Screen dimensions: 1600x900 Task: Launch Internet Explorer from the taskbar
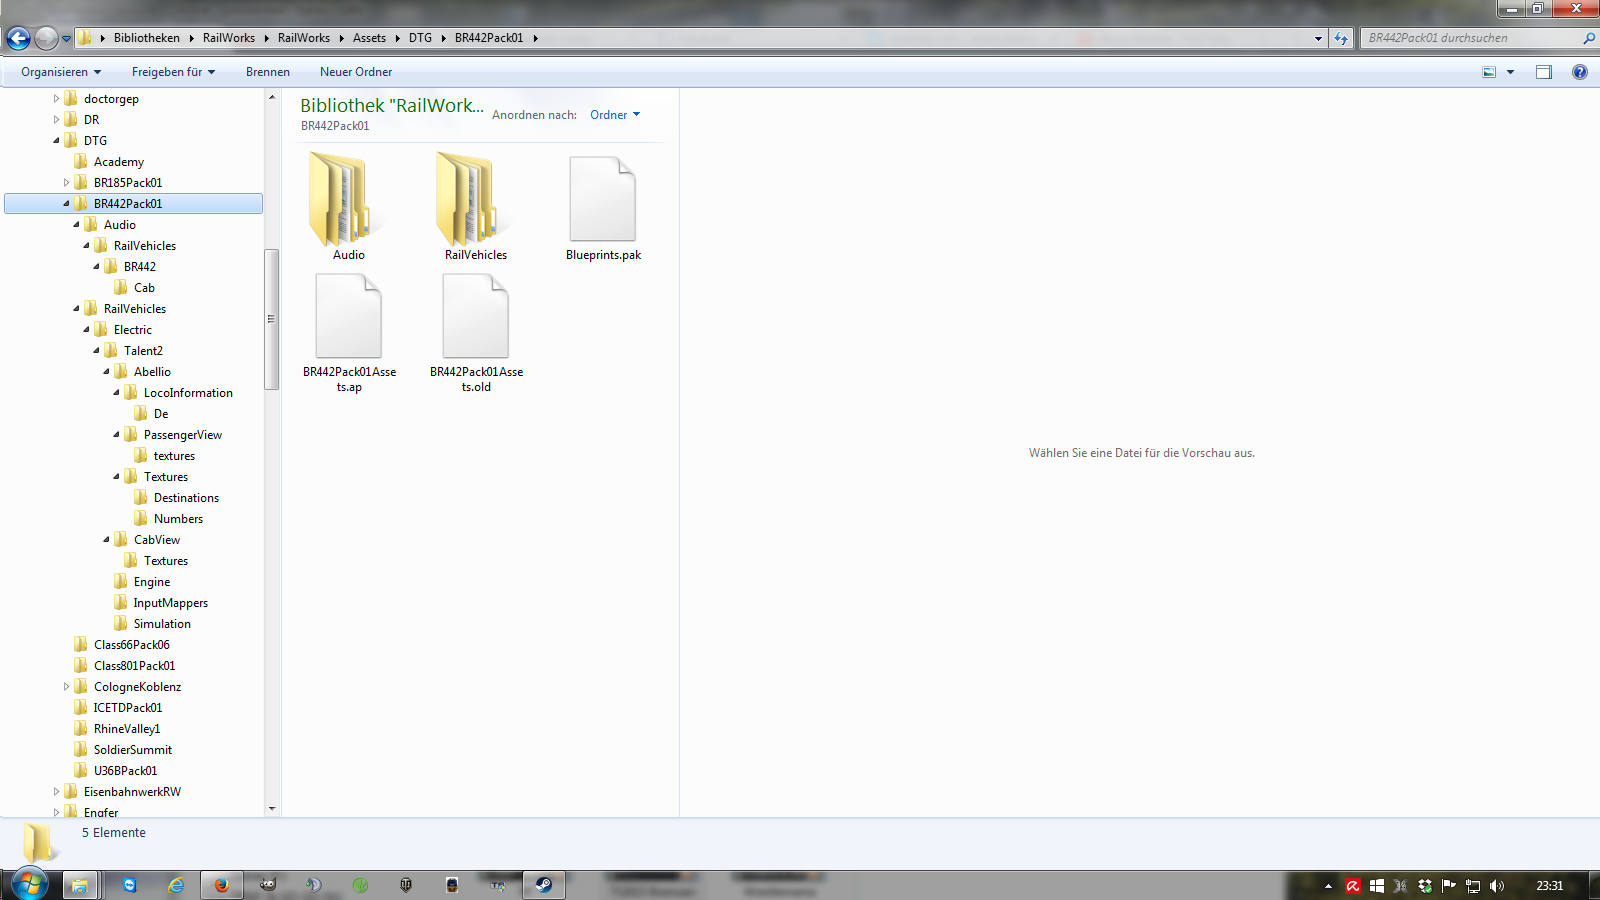(x=176, y=885)
